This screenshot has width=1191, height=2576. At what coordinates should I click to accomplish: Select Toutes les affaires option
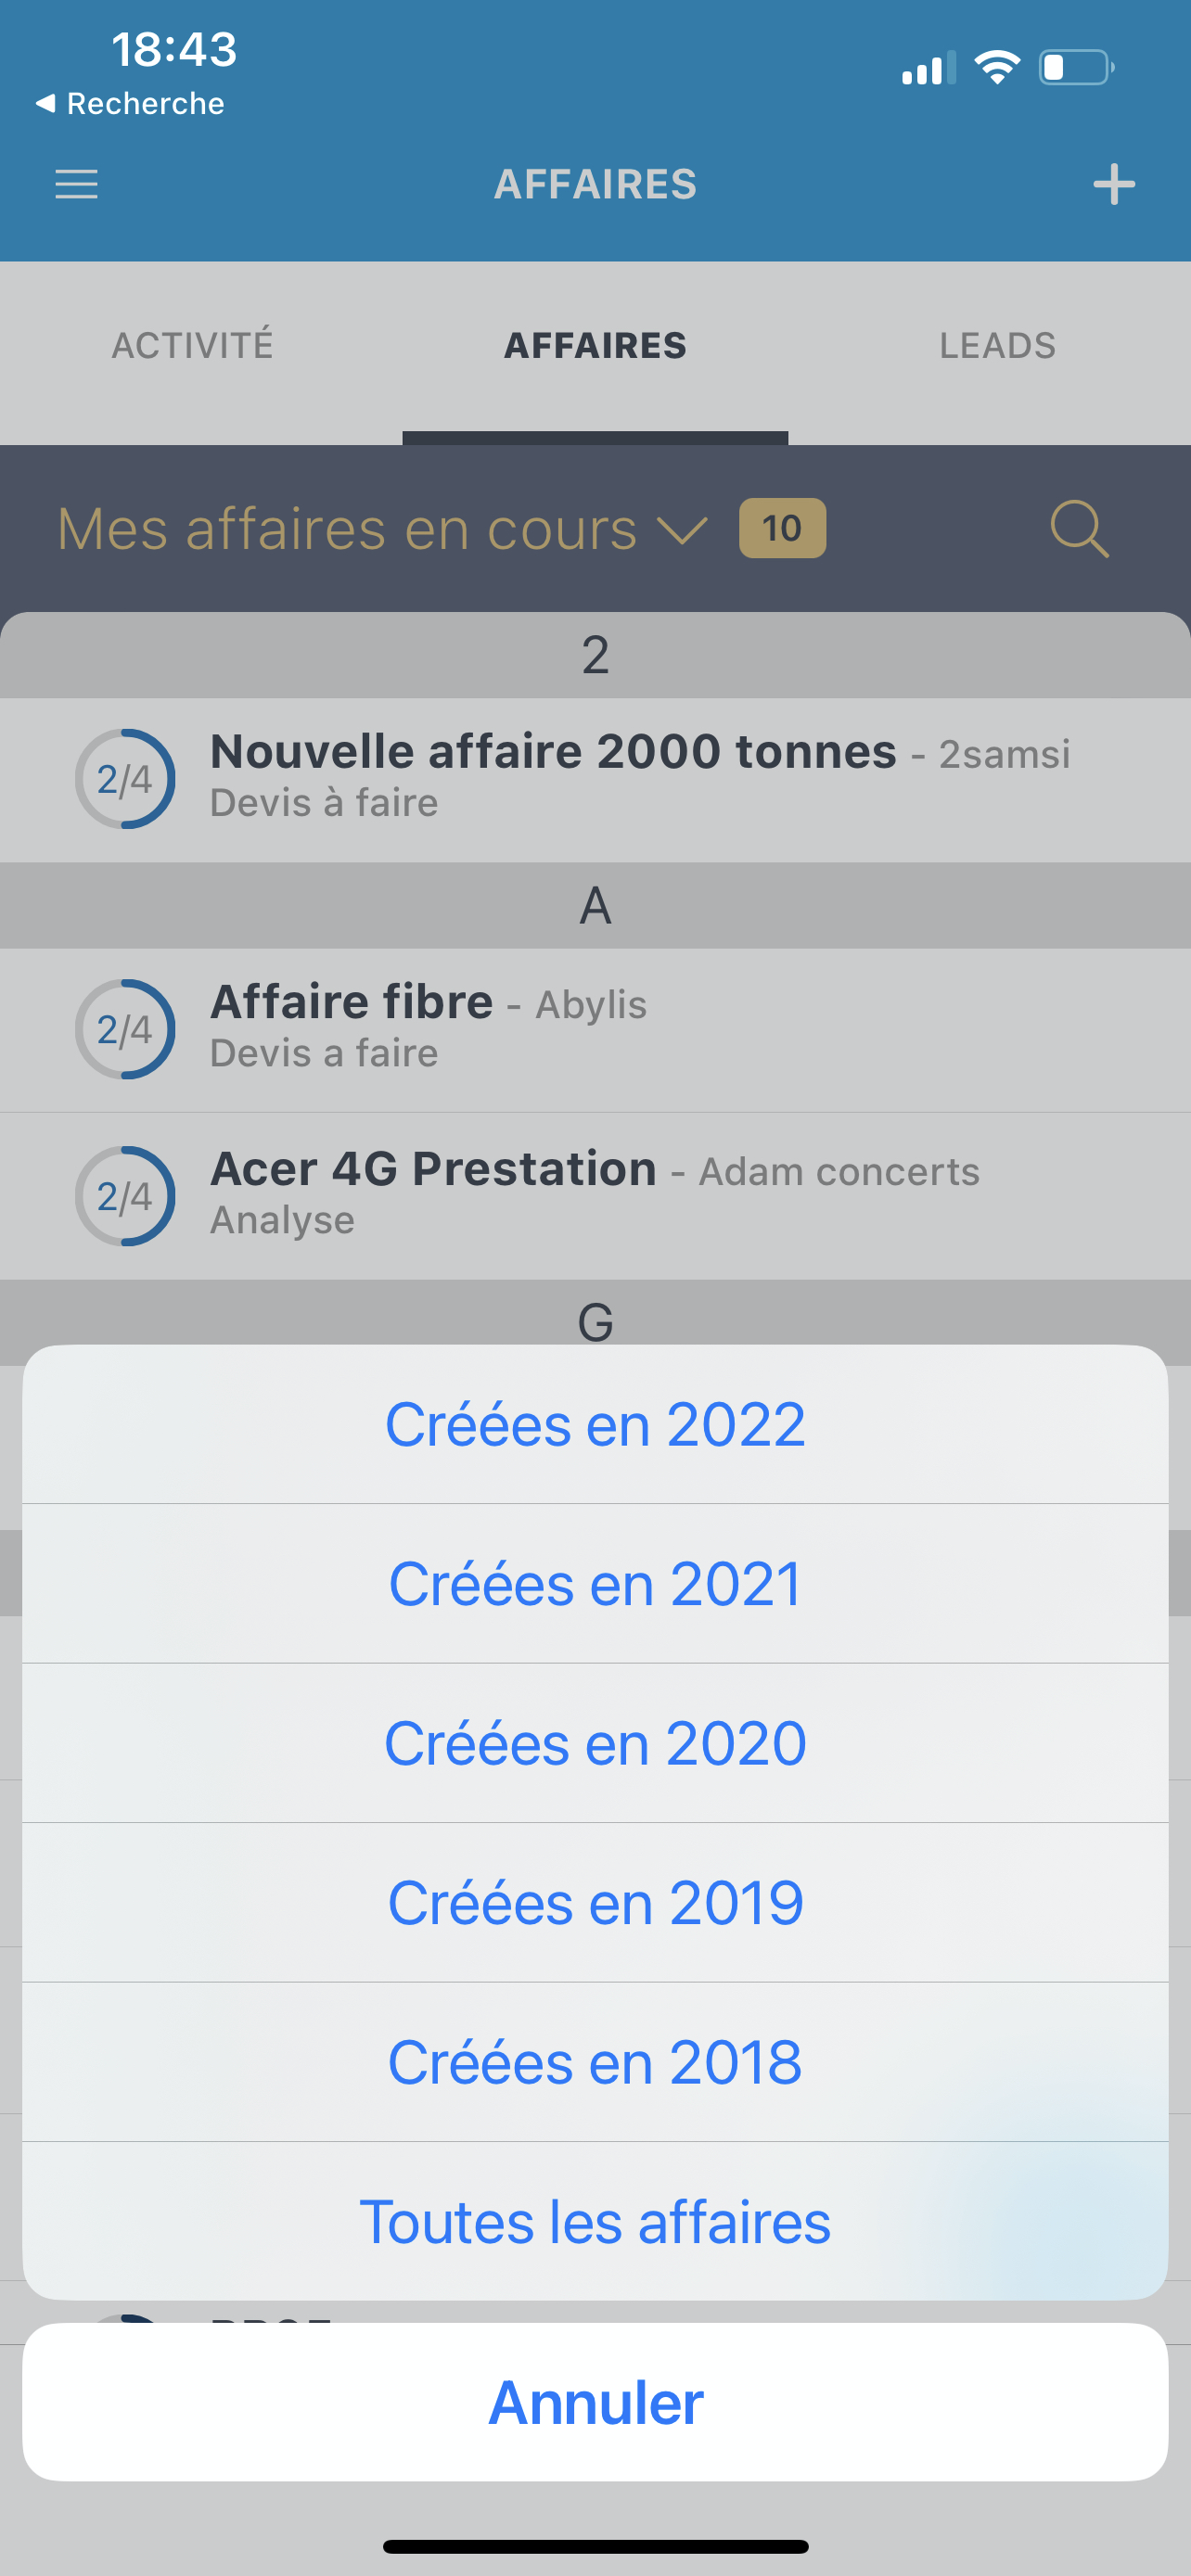[x=595, y=2221]
